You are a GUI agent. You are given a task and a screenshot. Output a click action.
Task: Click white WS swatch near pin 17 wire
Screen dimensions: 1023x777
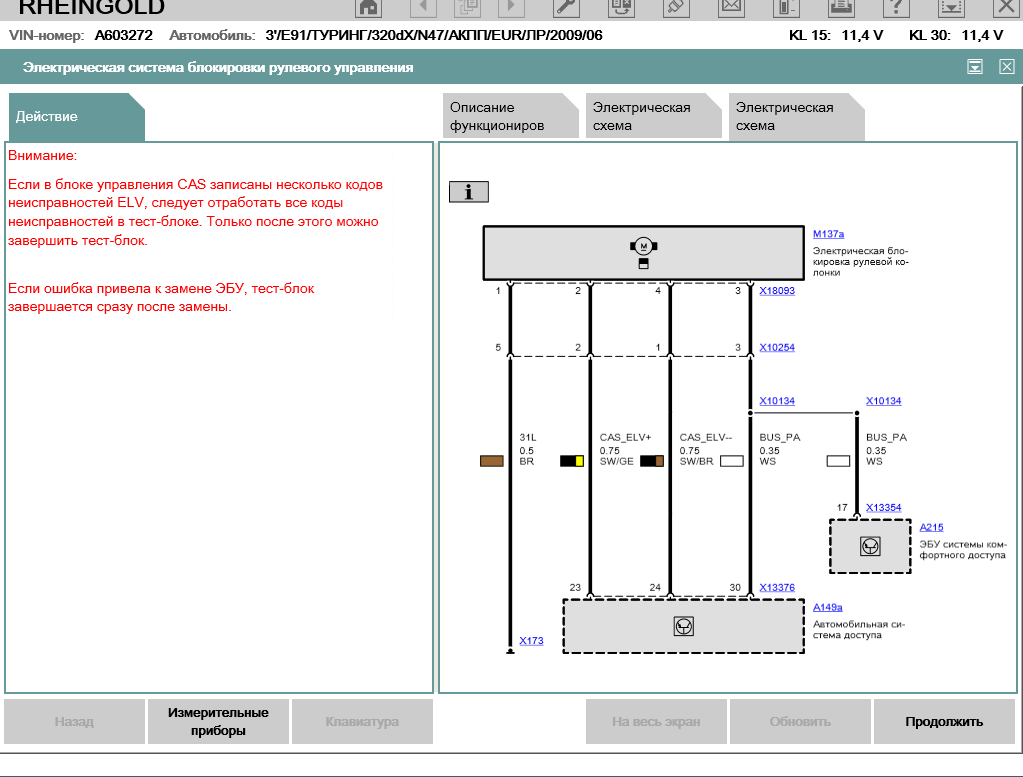pos(838,461)
